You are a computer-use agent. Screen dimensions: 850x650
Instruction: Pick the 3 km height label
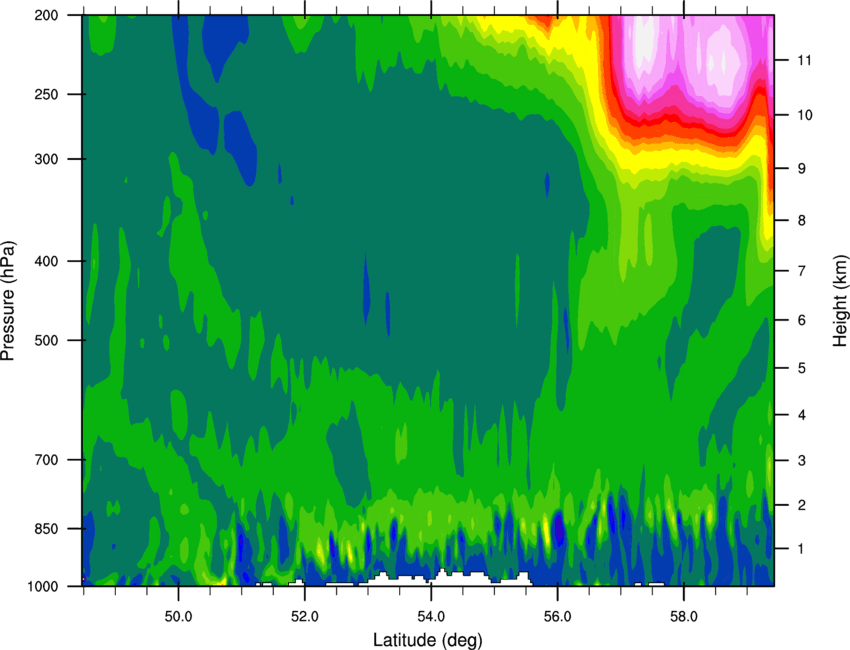[802, 461]
